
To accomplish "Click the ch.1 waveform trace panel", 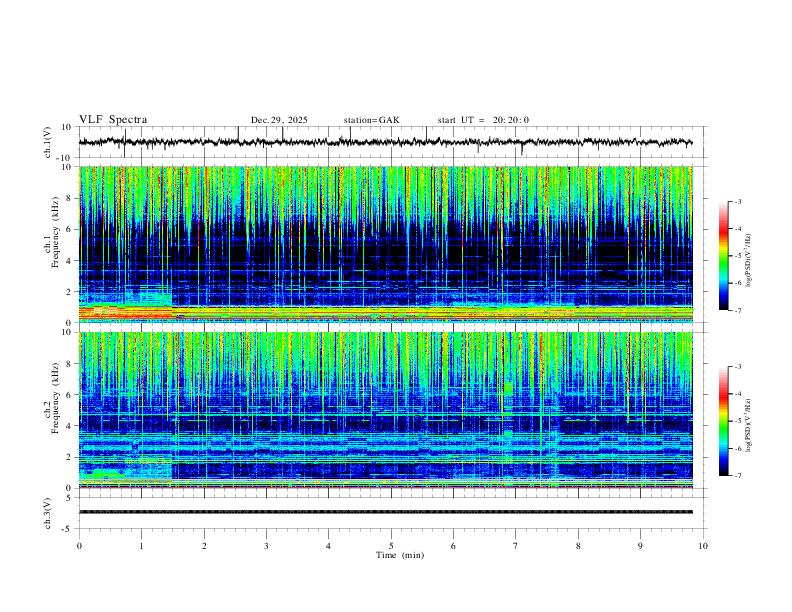I will click(x=393, y=142).
